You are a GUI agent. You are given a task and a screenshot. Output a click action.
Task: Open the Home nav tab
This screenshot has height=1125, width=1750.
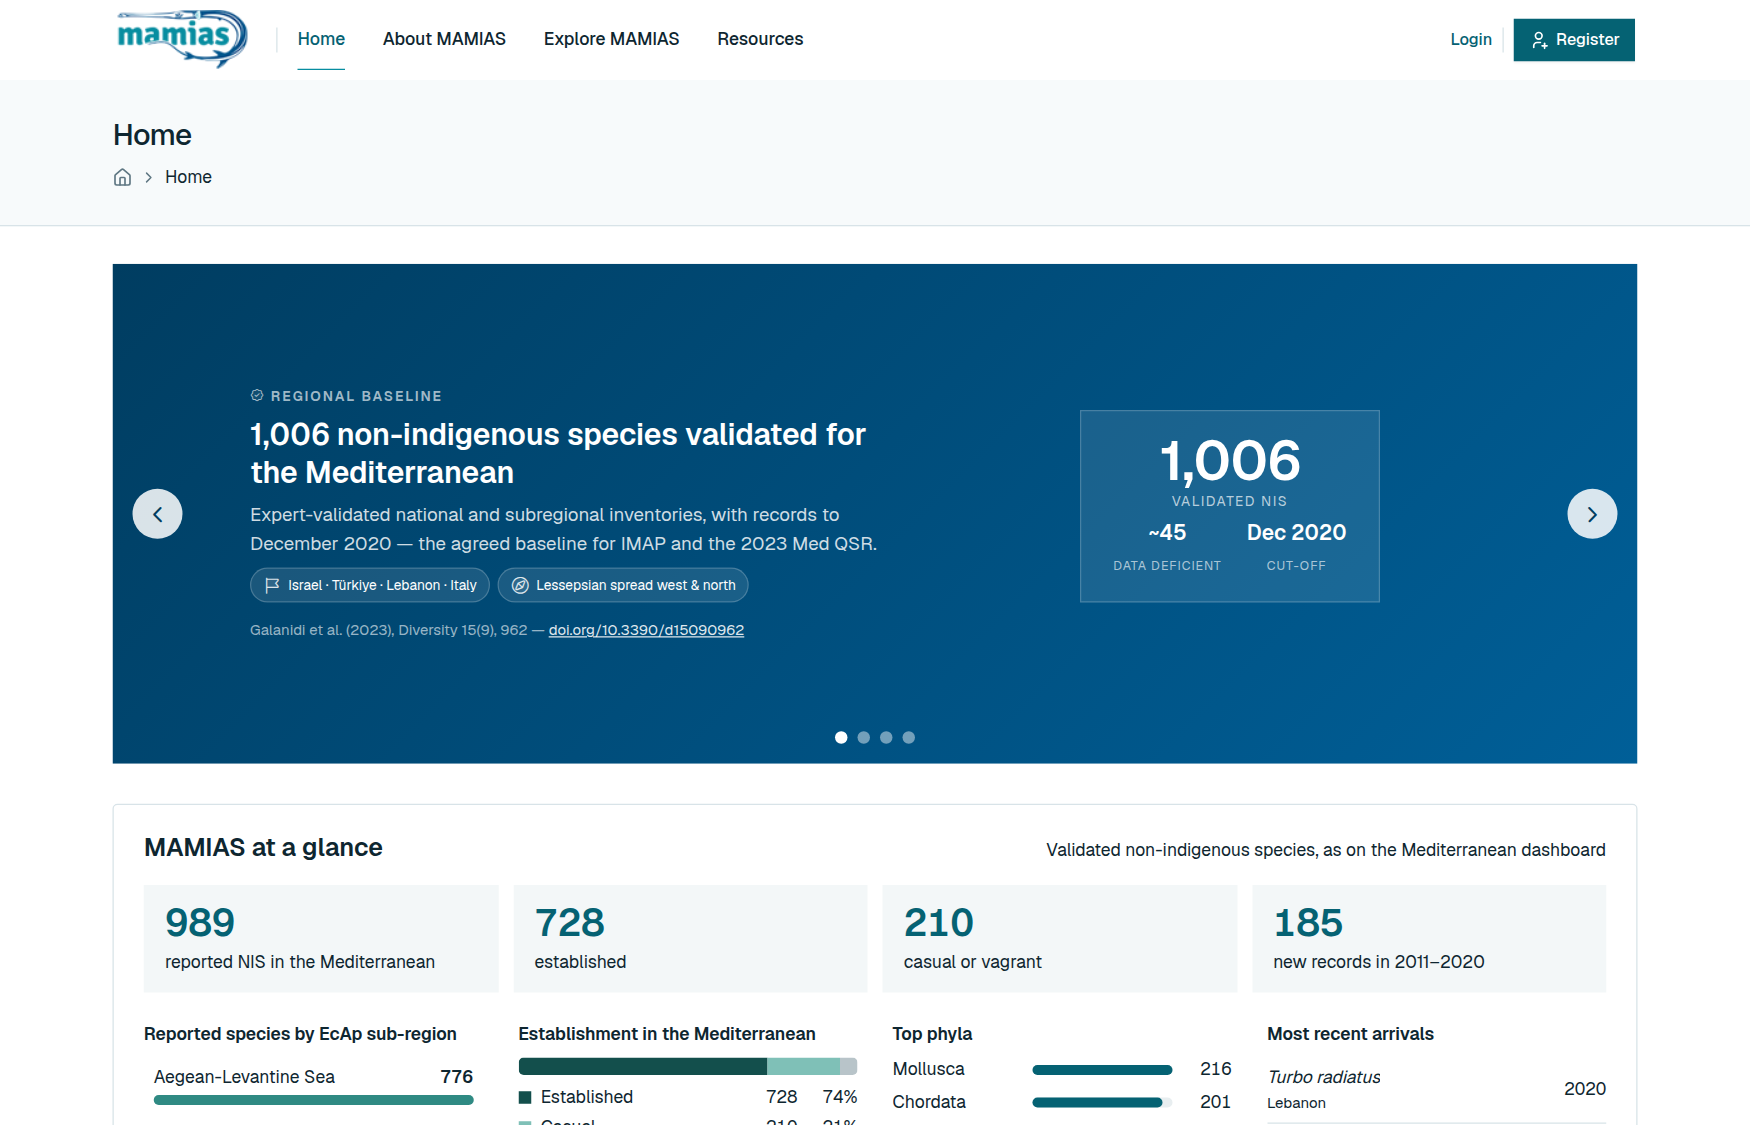click(x=321, y=39)
